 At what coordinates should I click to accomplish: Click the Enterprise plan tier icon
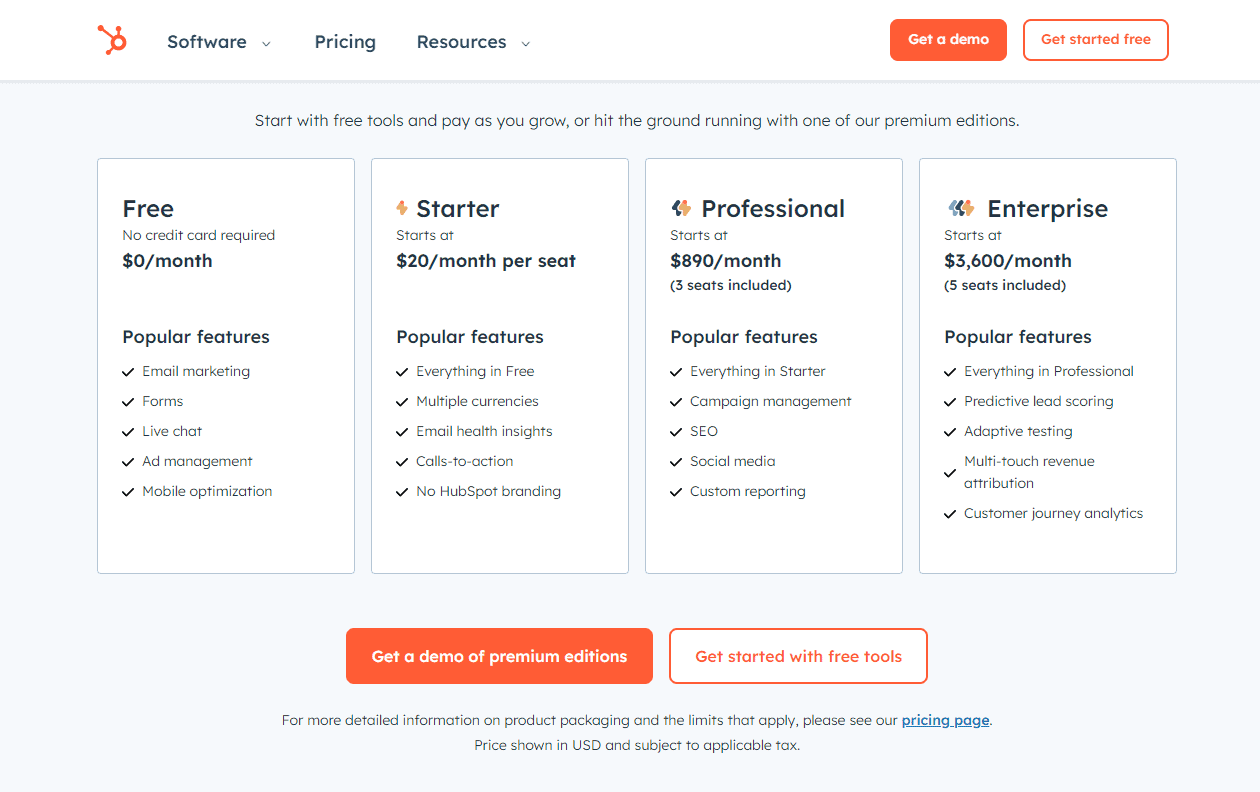point(961,208)
